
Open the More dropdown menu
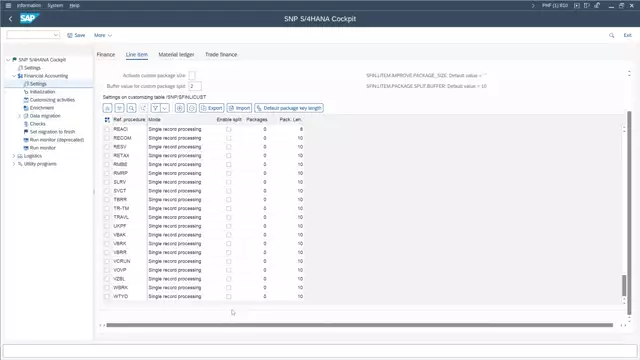tap(103, 36)
